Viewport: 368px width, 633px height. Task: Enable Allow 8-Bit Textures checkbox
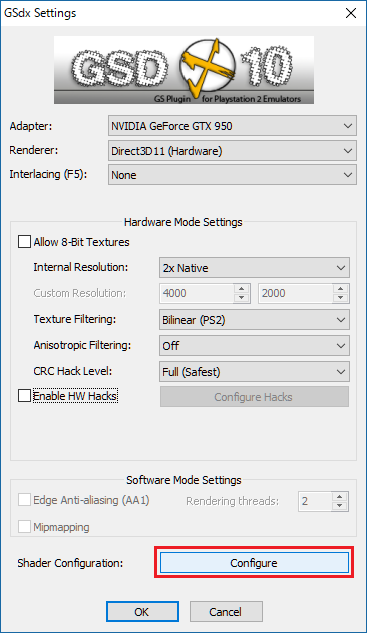tap(24, 242)
